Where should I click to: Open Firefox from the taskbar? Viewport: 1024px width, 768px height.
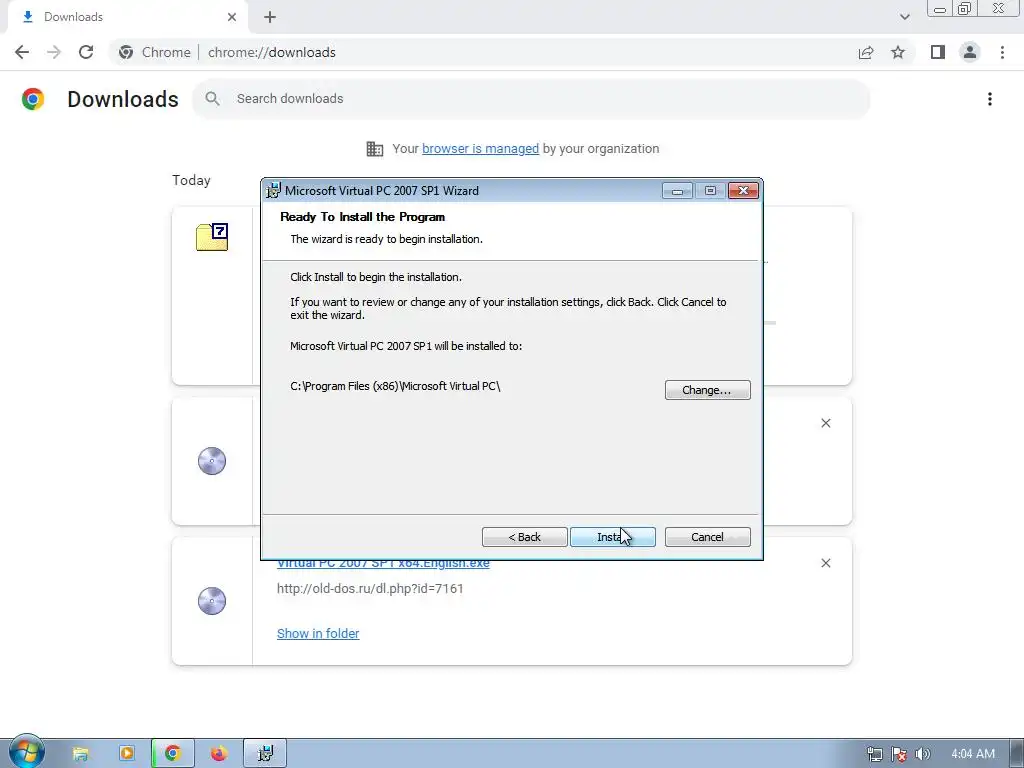click(219, 754)
